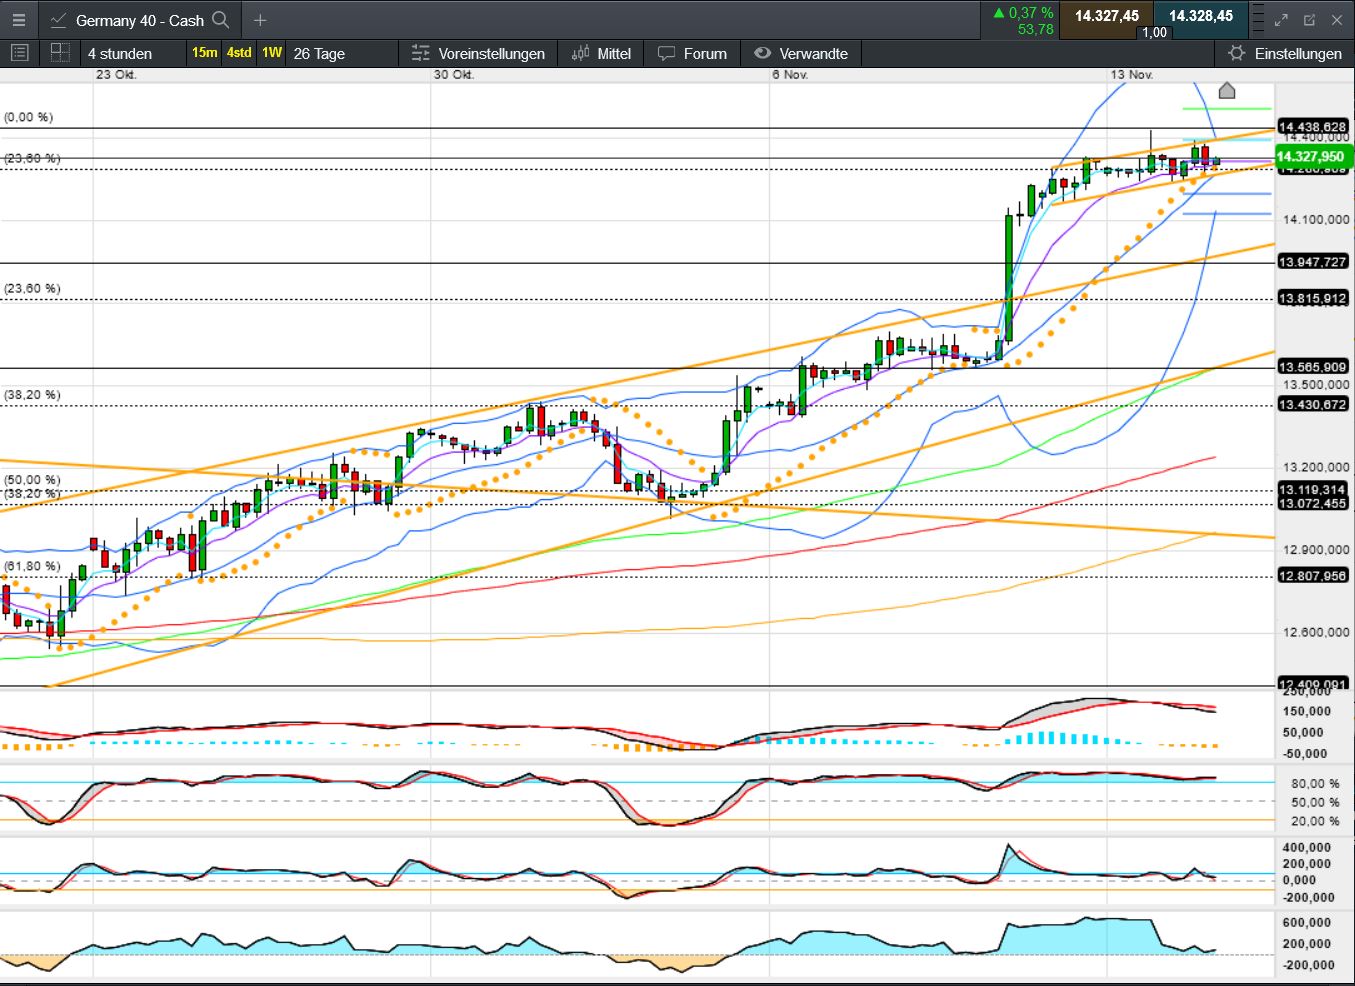The height and width of the screenshot is (986, 1355).
Task: Open the 26 Tage range dropdown
Action: [319, 53]
